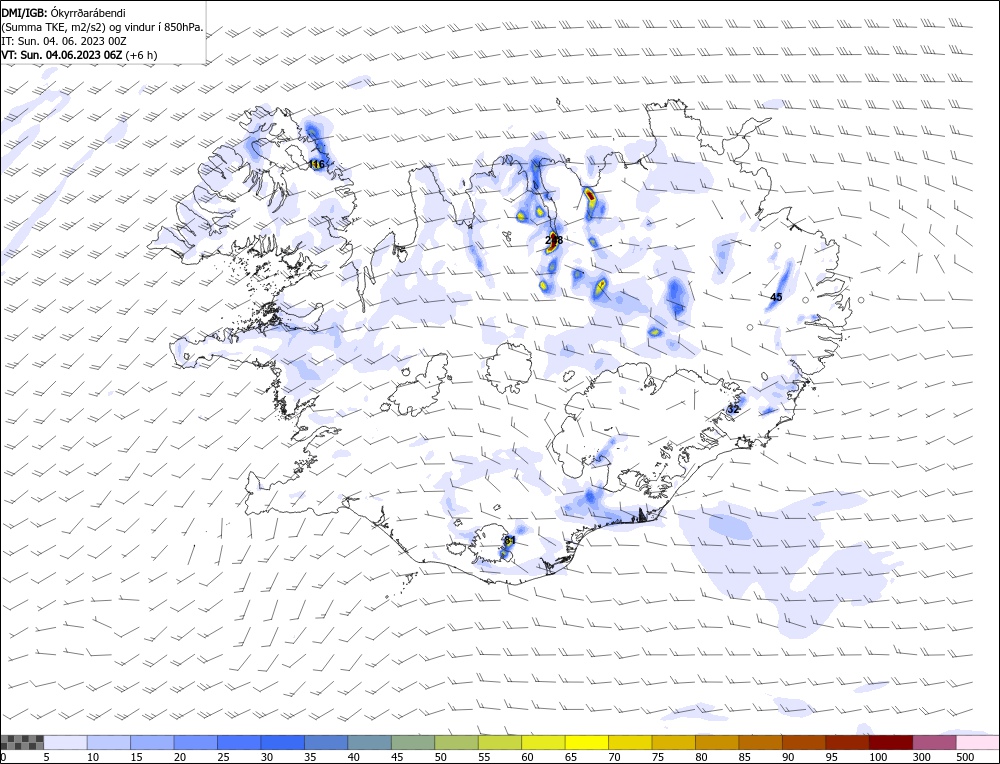1000x764 pixels.
Task: Select bright yellow swatch between 65 and 70
Action: 587,742
